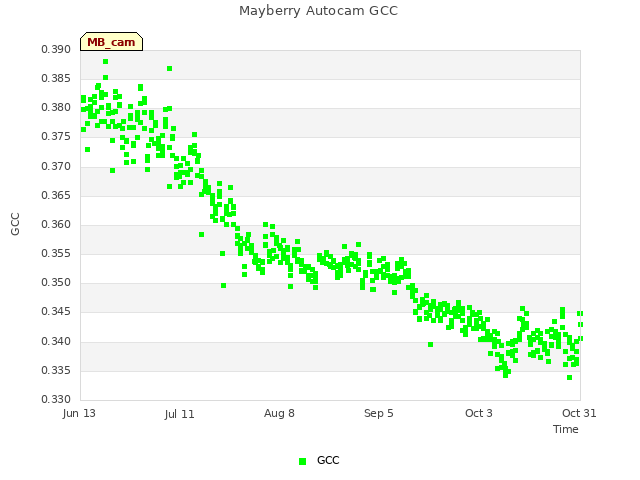Click the Oct 3 x-axis label
This screenshot has height=480, width=640.
tap(479, 413)
